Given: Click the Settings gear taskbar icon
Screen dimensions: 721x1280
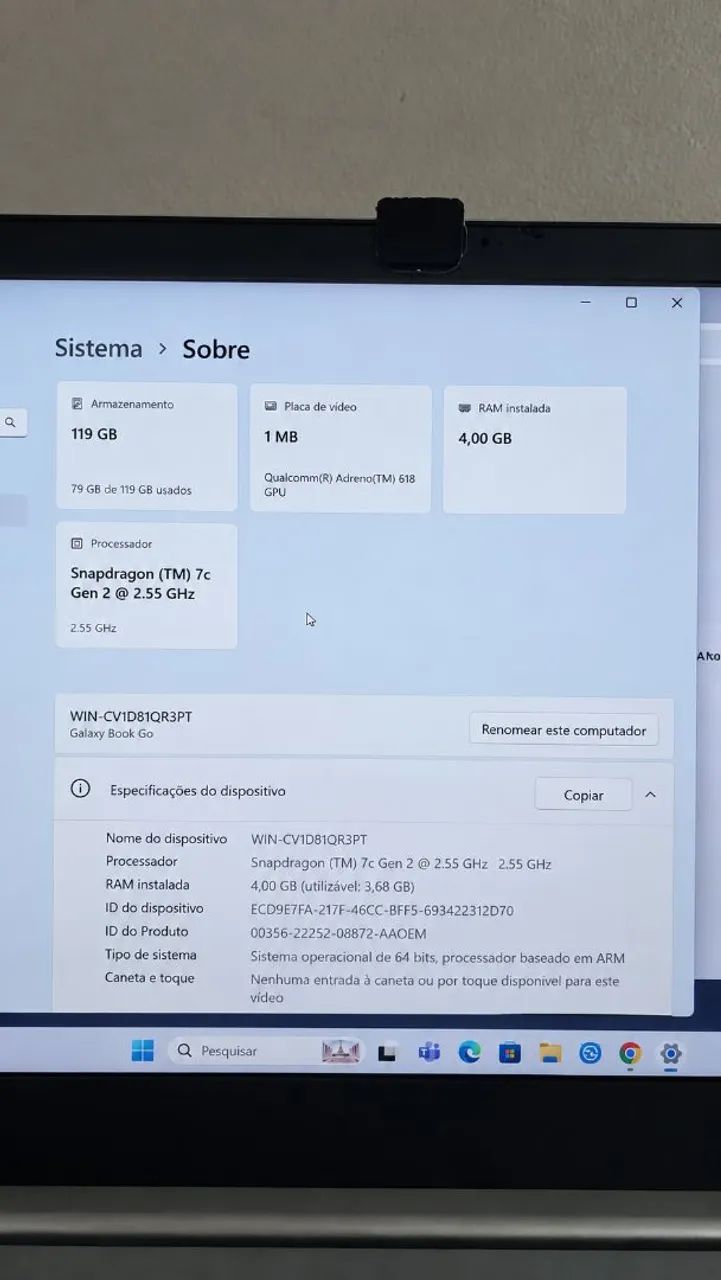Looking at the screenshot, I should [671, 1053].
